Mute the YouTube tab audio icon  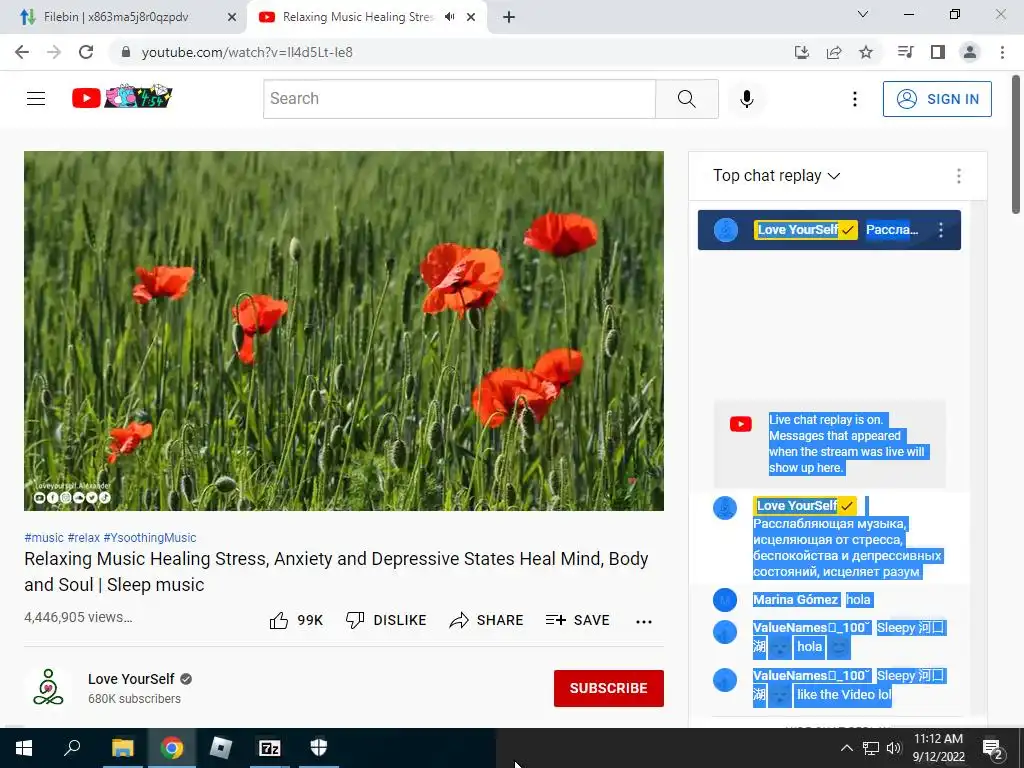(449, 17)
